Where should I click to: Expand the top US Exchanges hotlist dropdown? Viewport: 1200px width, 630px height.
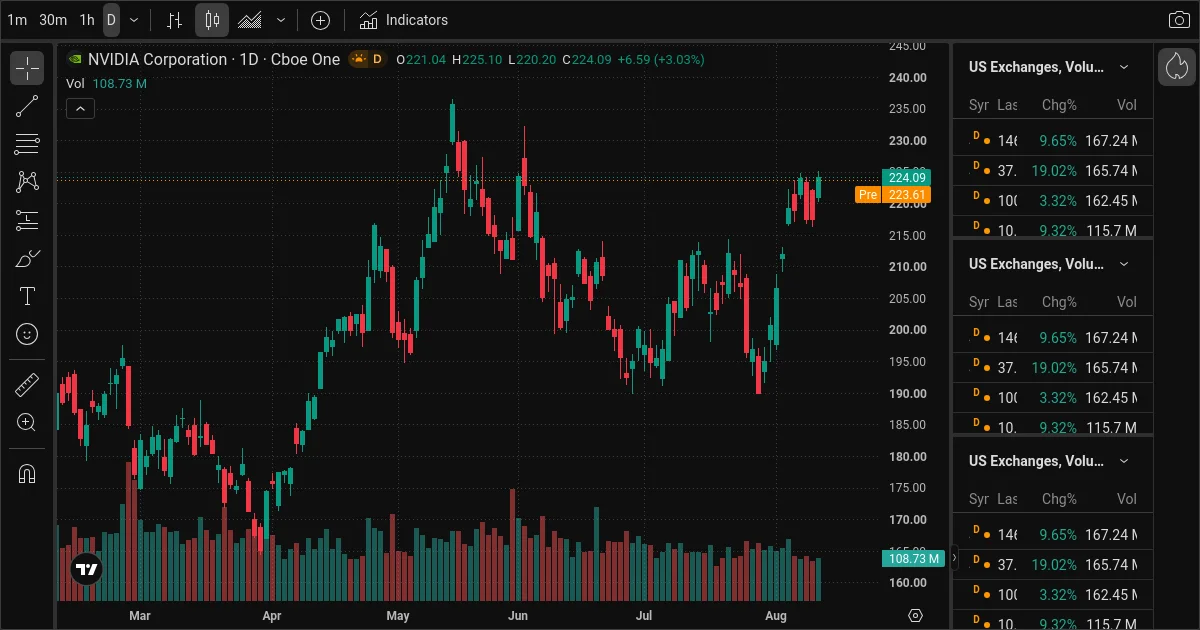(1123, 67)
